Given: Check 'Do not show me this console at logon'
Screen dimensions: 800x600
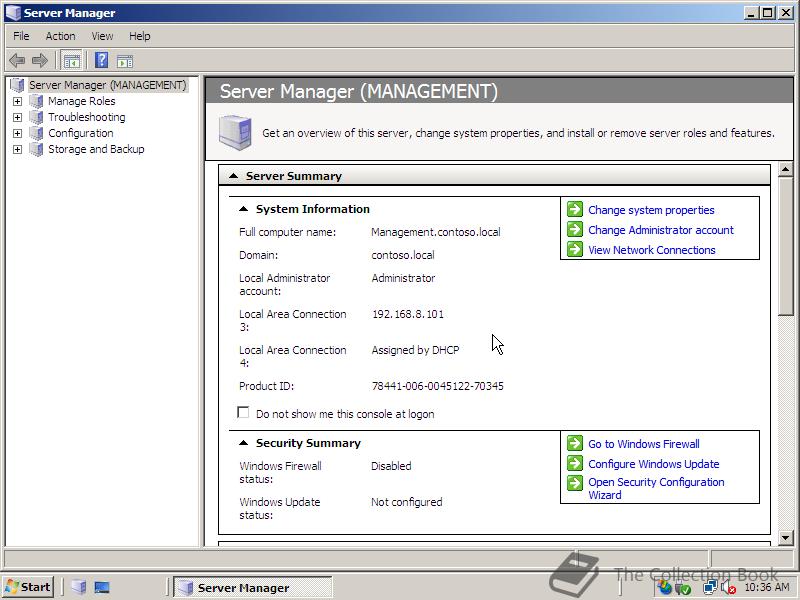Looking at the screenshot, I should tap(243, 412).
